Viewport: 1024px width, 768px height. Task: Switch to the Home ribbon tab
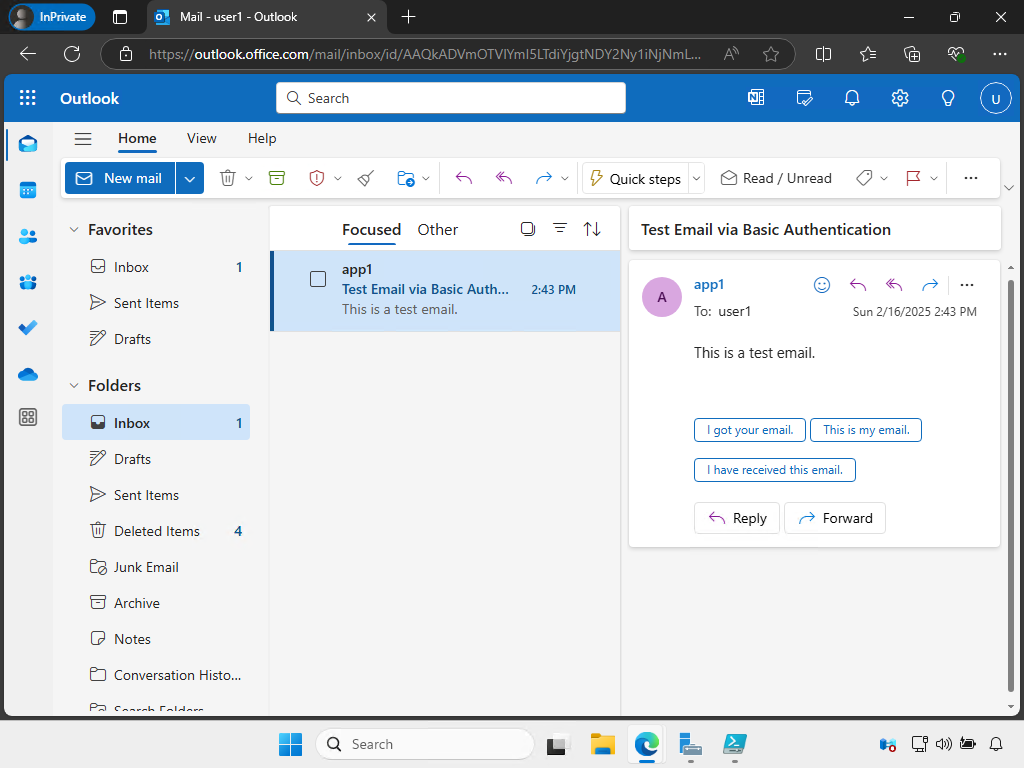coord(137,138)
